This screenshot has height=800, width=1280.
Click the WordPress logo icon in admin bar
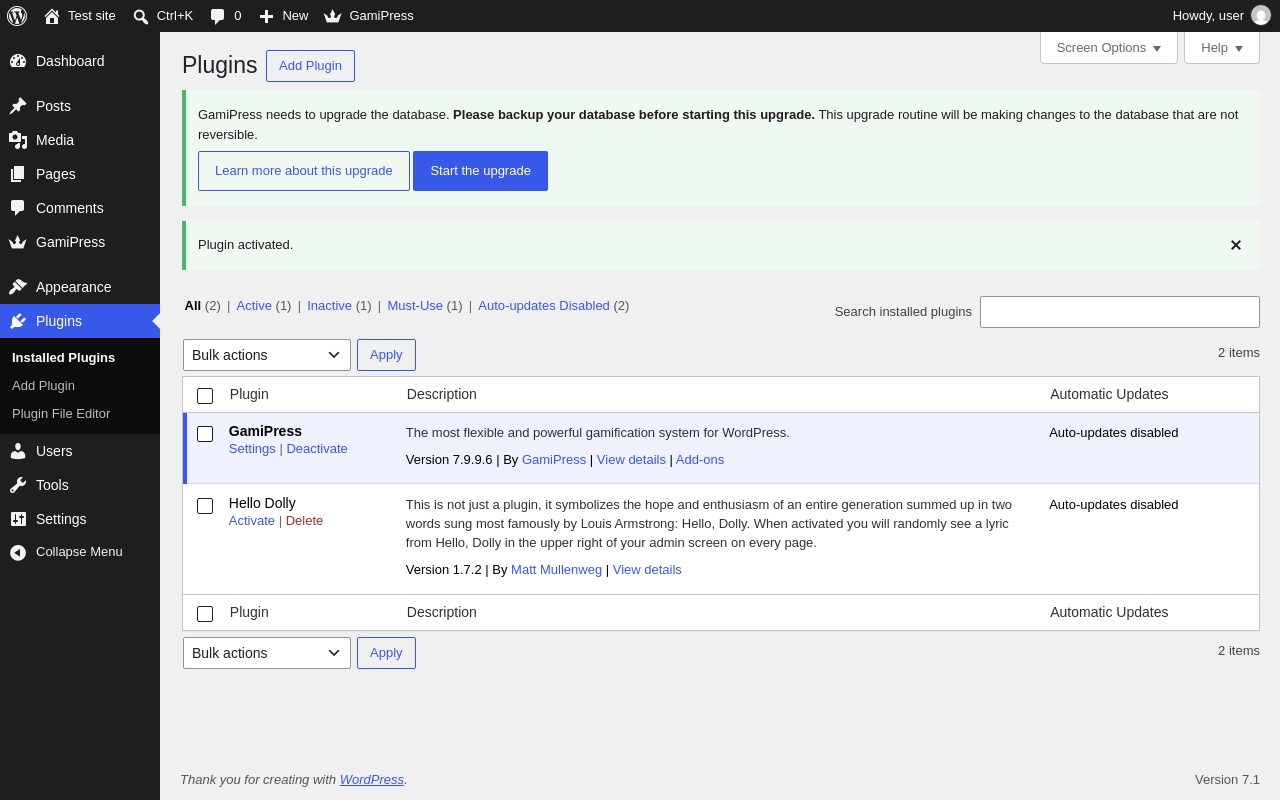click(17, 16)
